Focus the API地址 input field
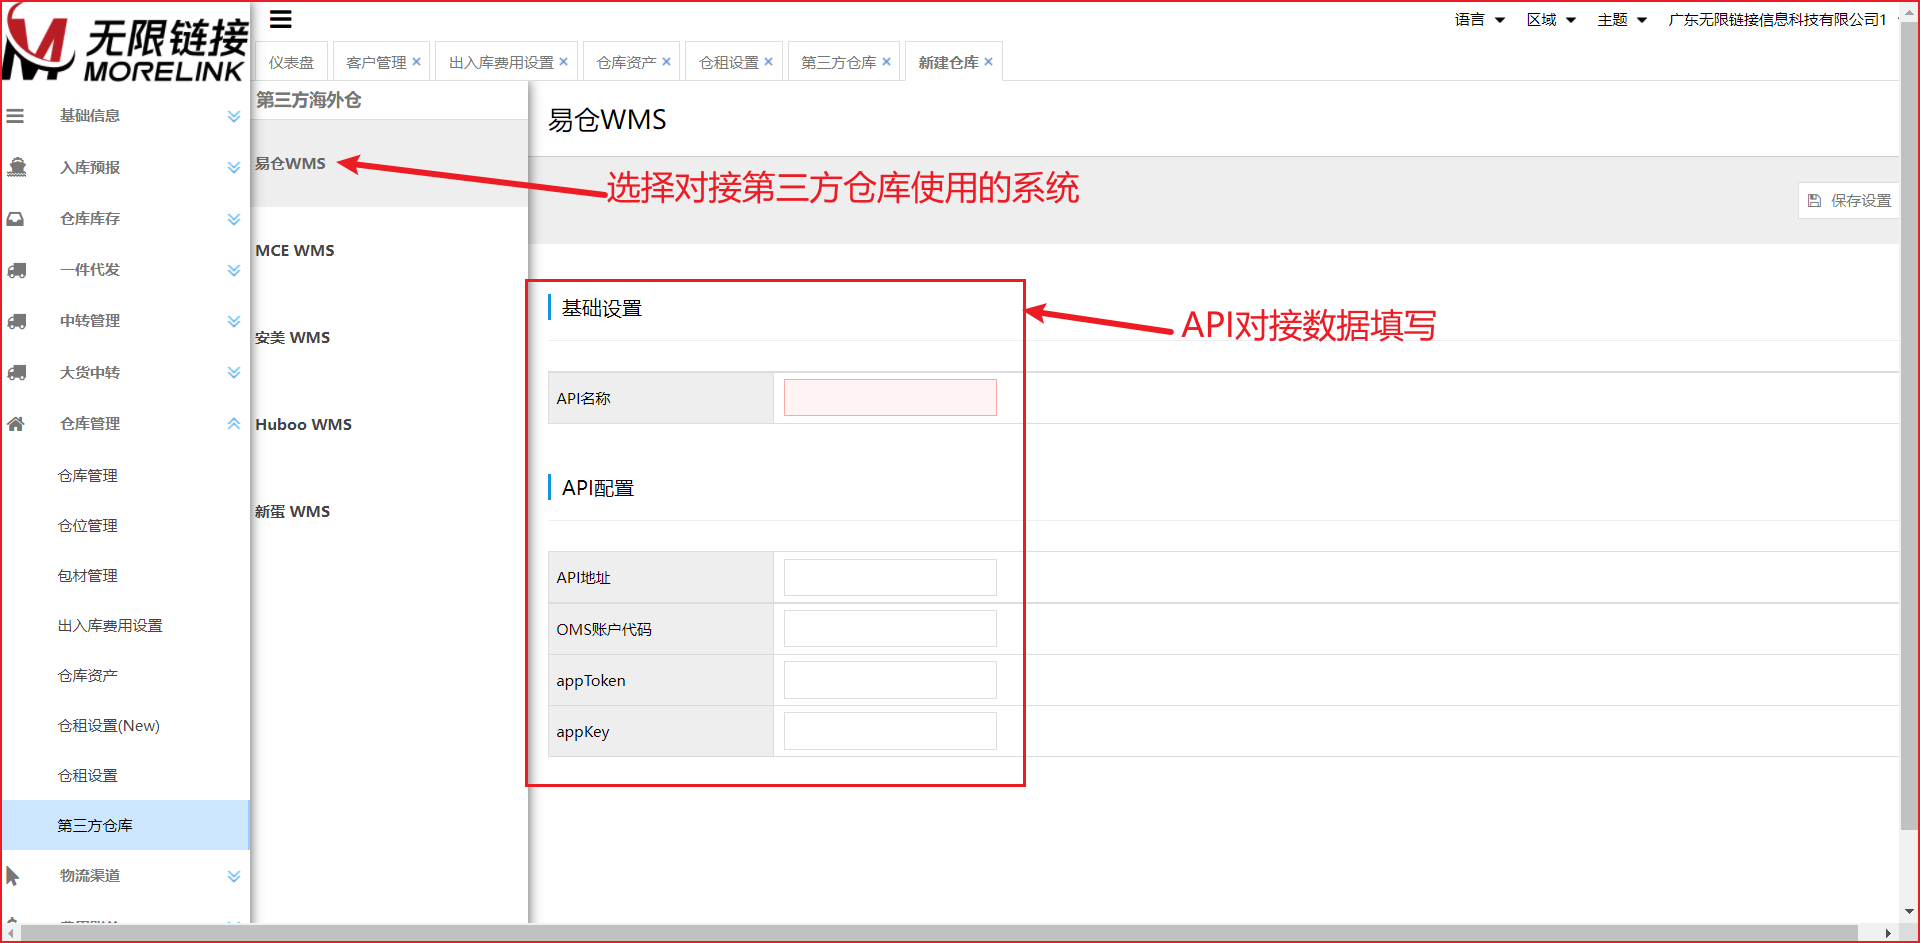This screenshot has height=943, width=1920. coord(890,578)
